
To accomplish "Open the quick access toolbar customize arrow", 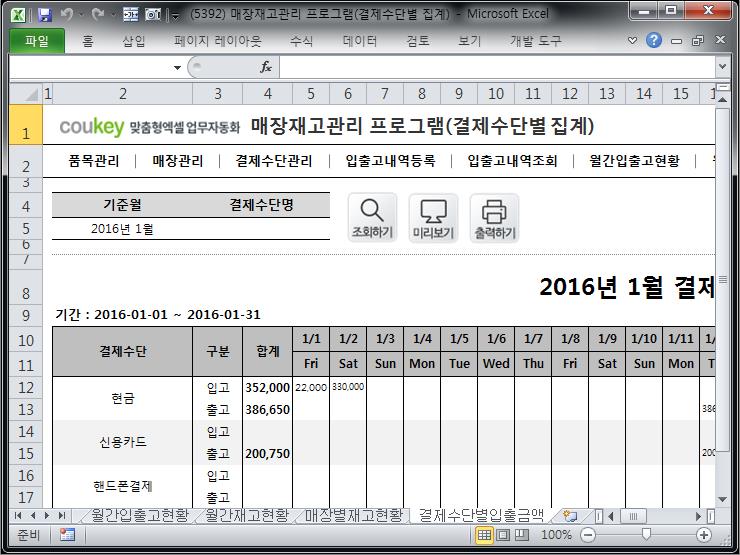I will click(176, 17).
